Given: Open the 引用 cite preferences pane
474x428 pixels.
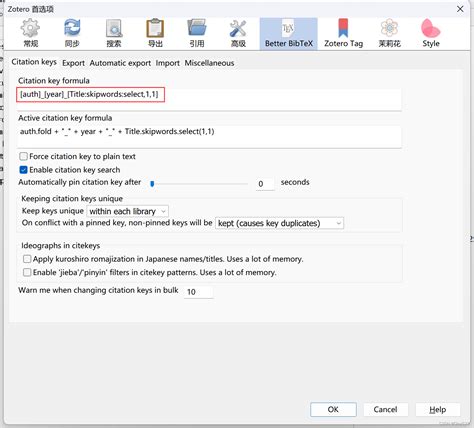Looking at the screenshot, I should [197, 33].
